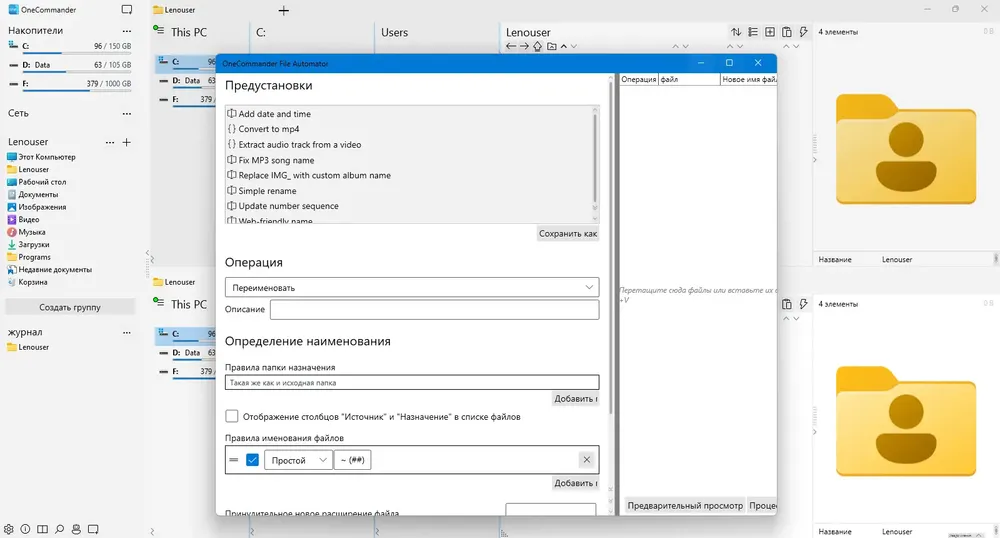Click the Правила папки назначения input field
The image size is (1000, 538).
click(412, 382)
